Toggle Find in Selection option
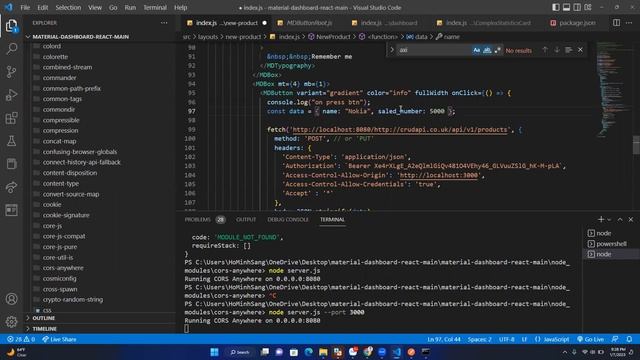640x360 pixels. [569, 50]
